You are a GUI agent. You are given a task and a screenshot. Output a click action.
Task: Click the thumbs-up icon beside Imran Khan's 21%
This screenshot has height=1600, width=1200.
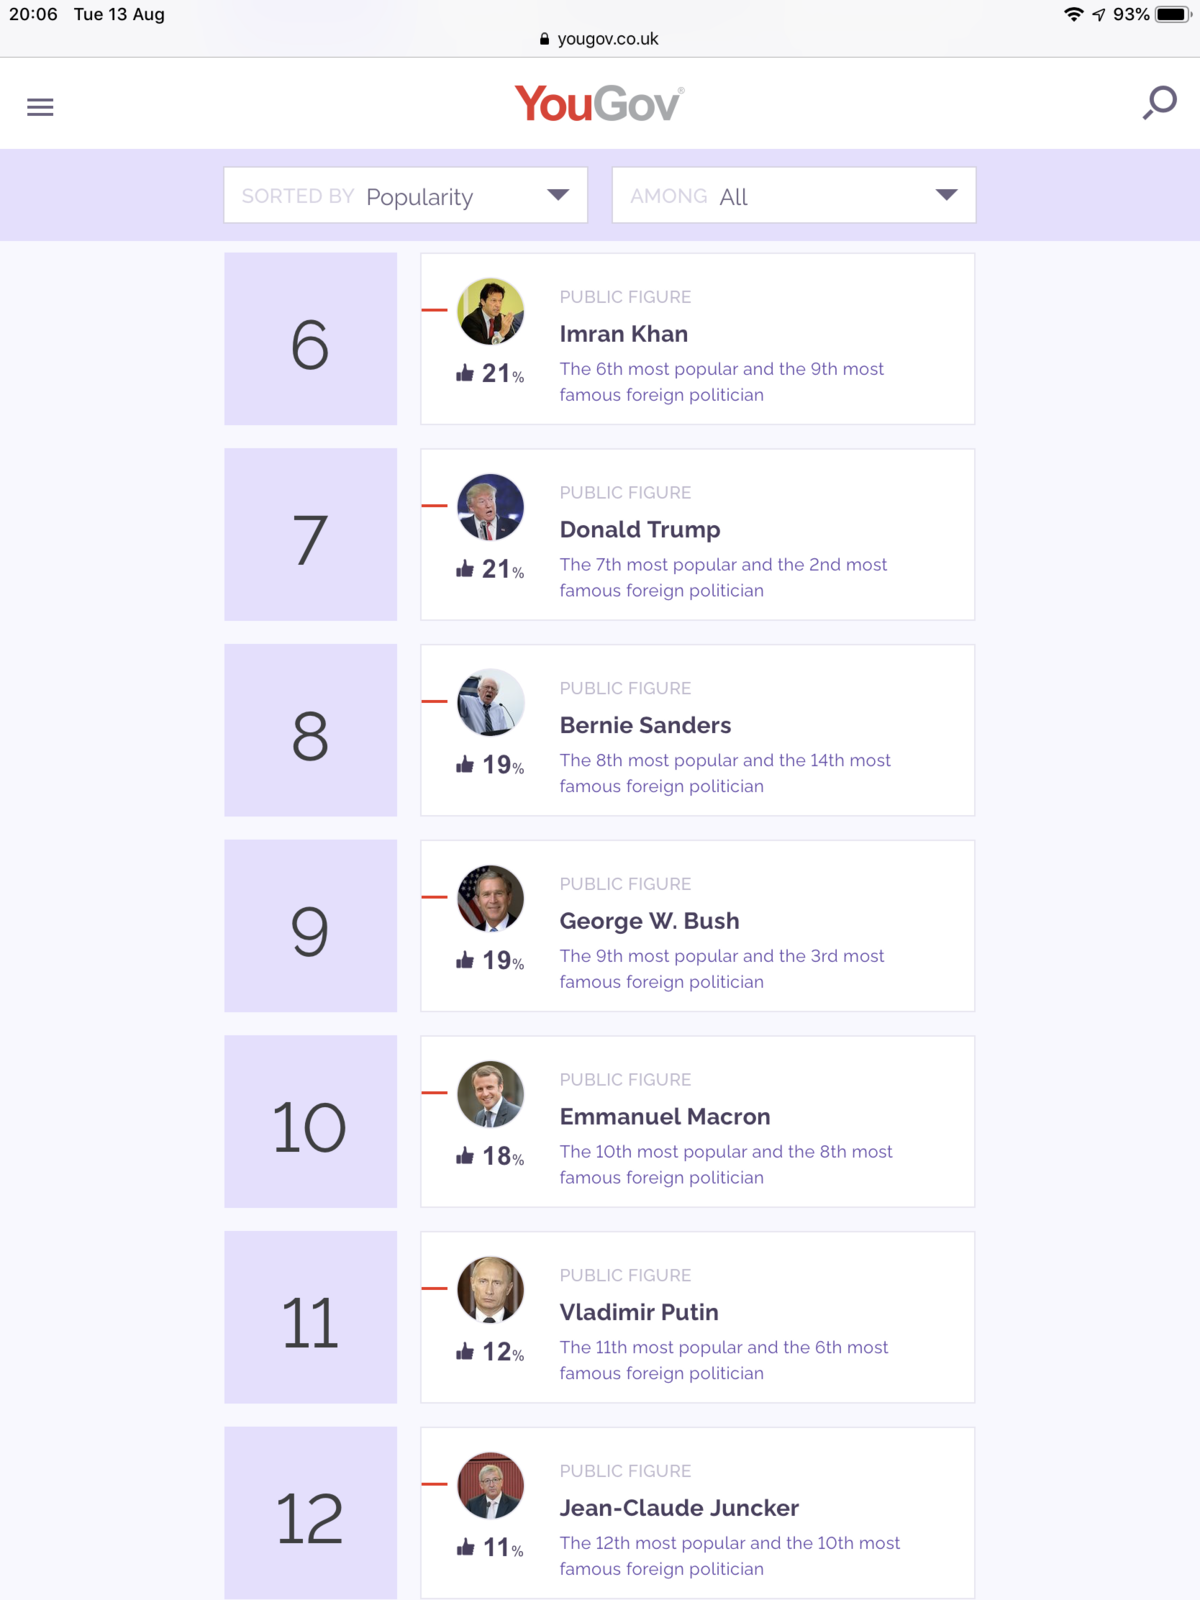point(465,374)
